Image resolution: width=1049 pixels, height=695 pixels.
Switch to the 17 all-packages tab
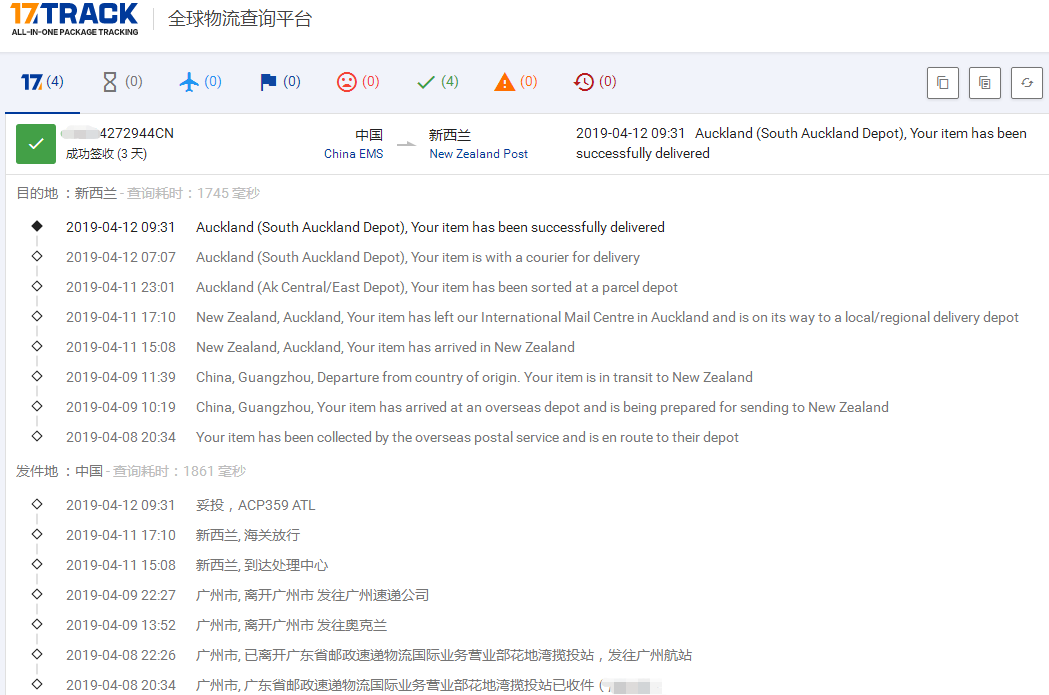pos(42,81)
